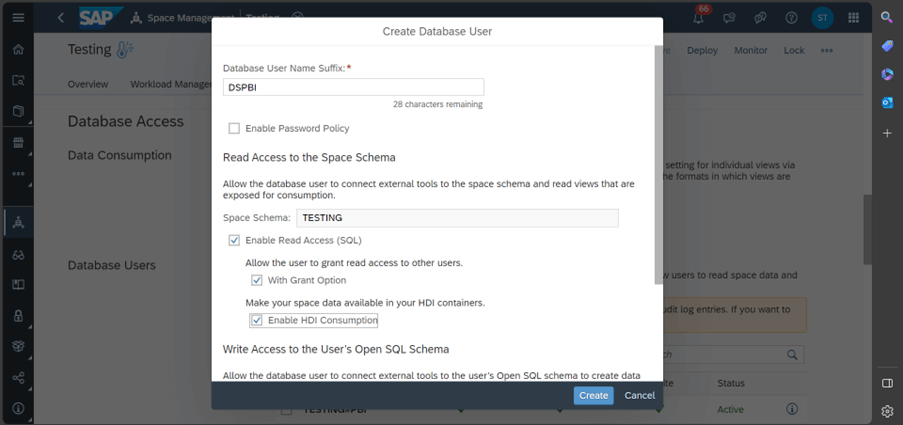Open the browser sidebar shopping tag icon
903x425 pixels.
[x=887, y=45]
